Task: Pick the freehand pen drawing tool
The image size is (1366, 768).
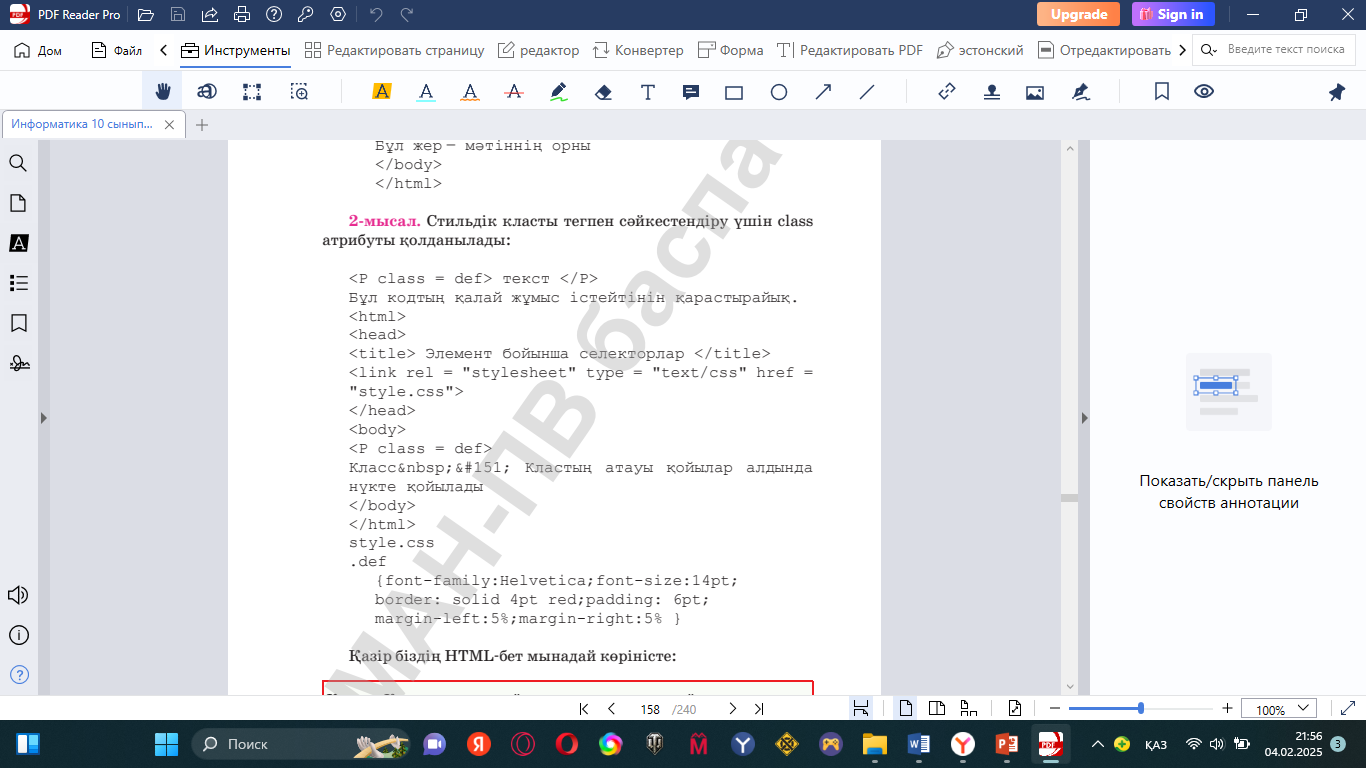Action: click(x=559, y=92)
